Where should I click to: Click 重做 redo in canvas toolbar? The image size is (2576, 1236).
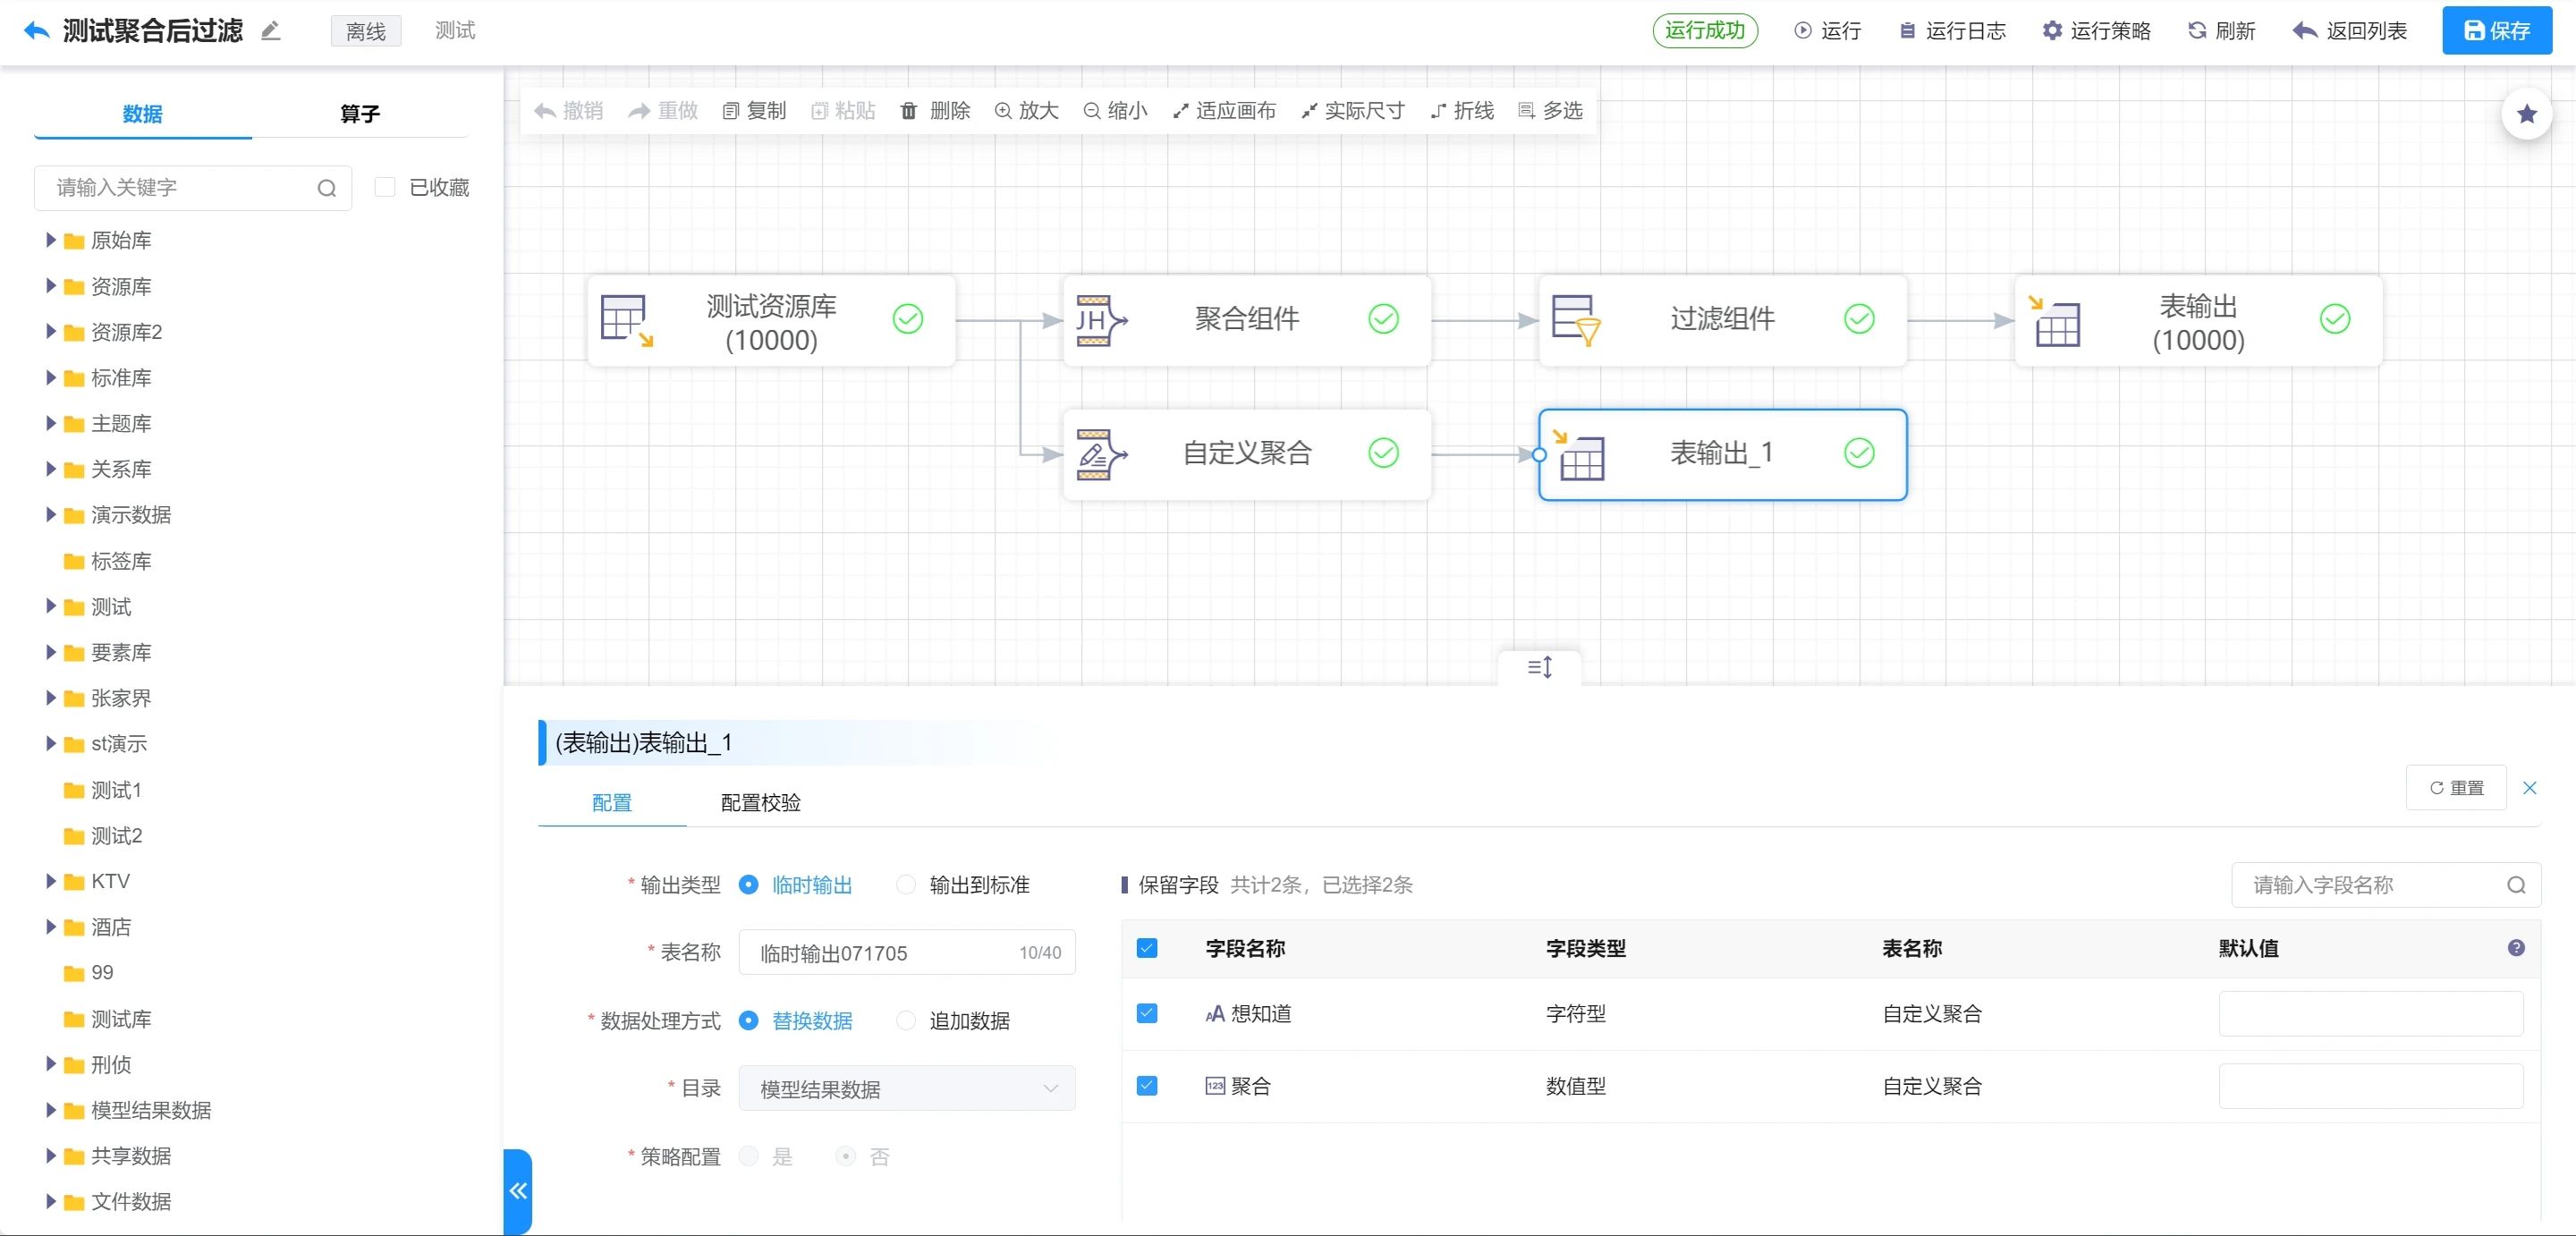point(663,111)
